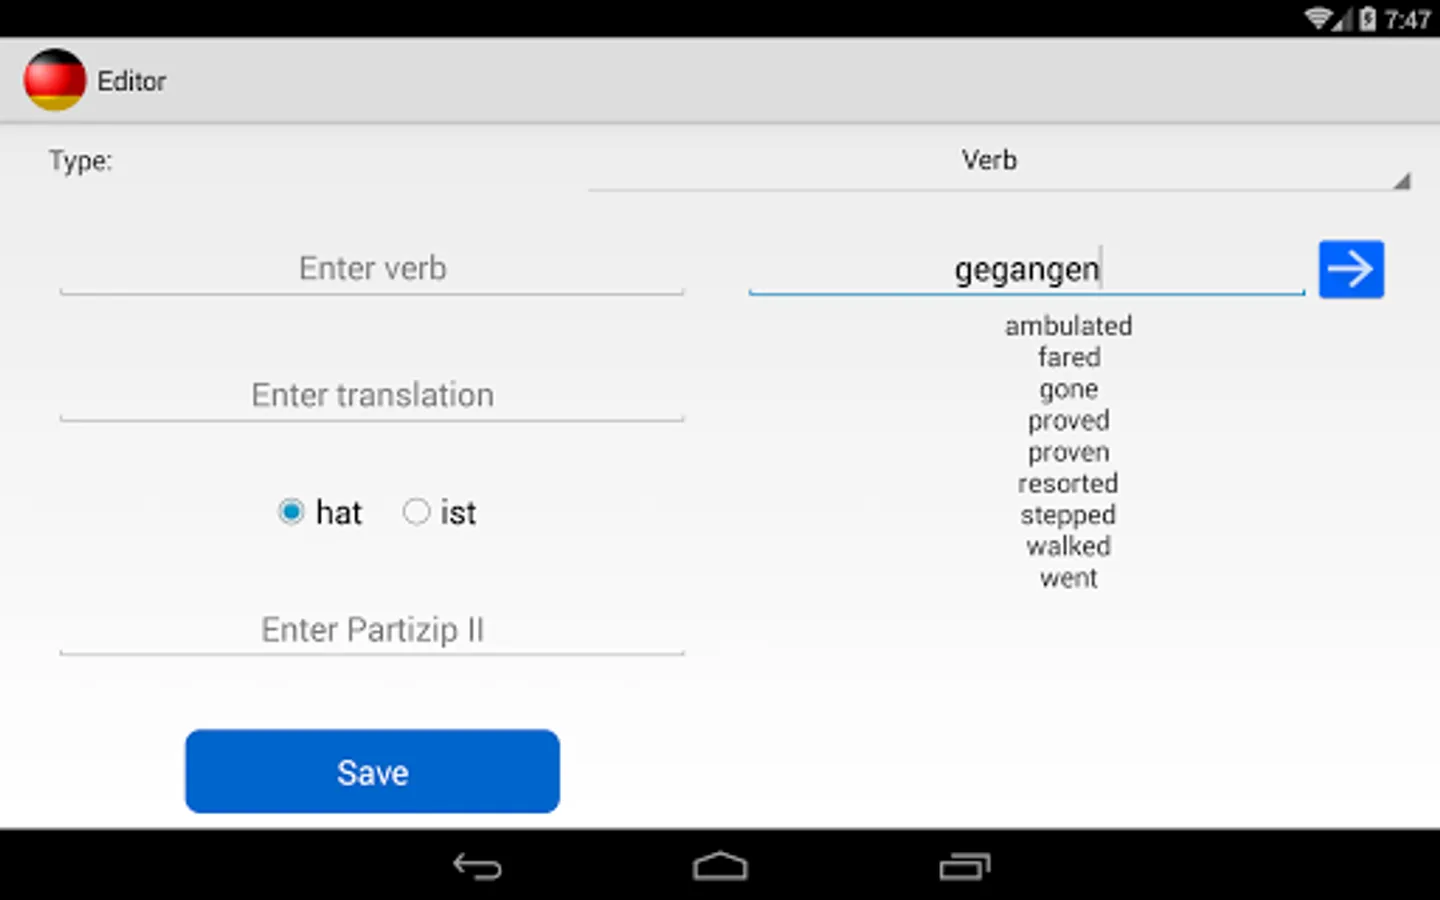Open the recent apps overview icon
This screenshot has width=1440, height=900.
click(x=964, y=866)
